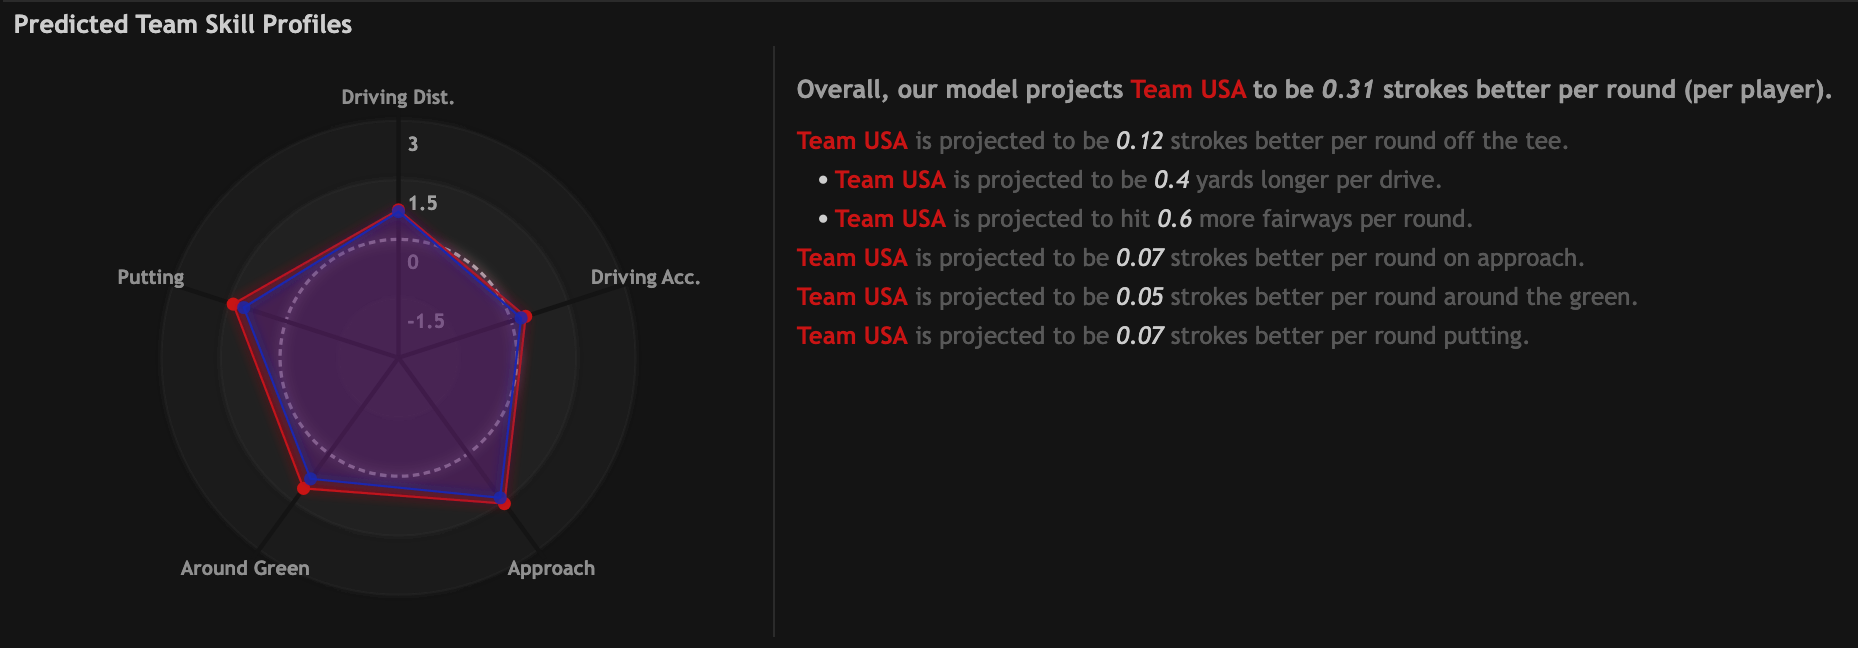The image size is (1858, 648).
Task: Click the 0.05 around the green value
Action: [1139, 297]
